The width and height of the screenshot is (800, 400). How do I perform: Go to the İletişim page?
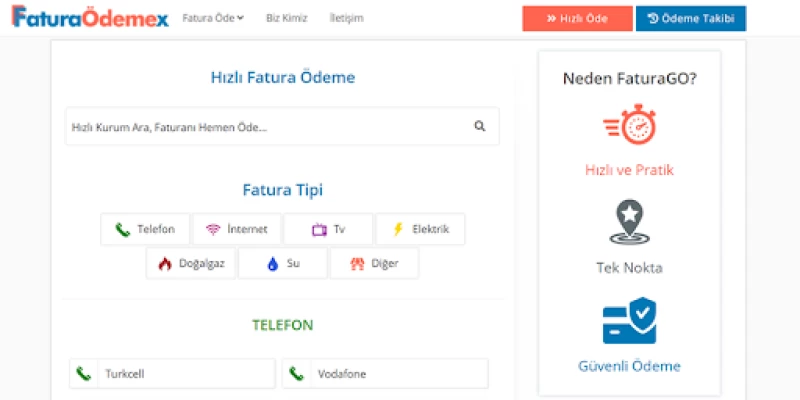point(347,18)
